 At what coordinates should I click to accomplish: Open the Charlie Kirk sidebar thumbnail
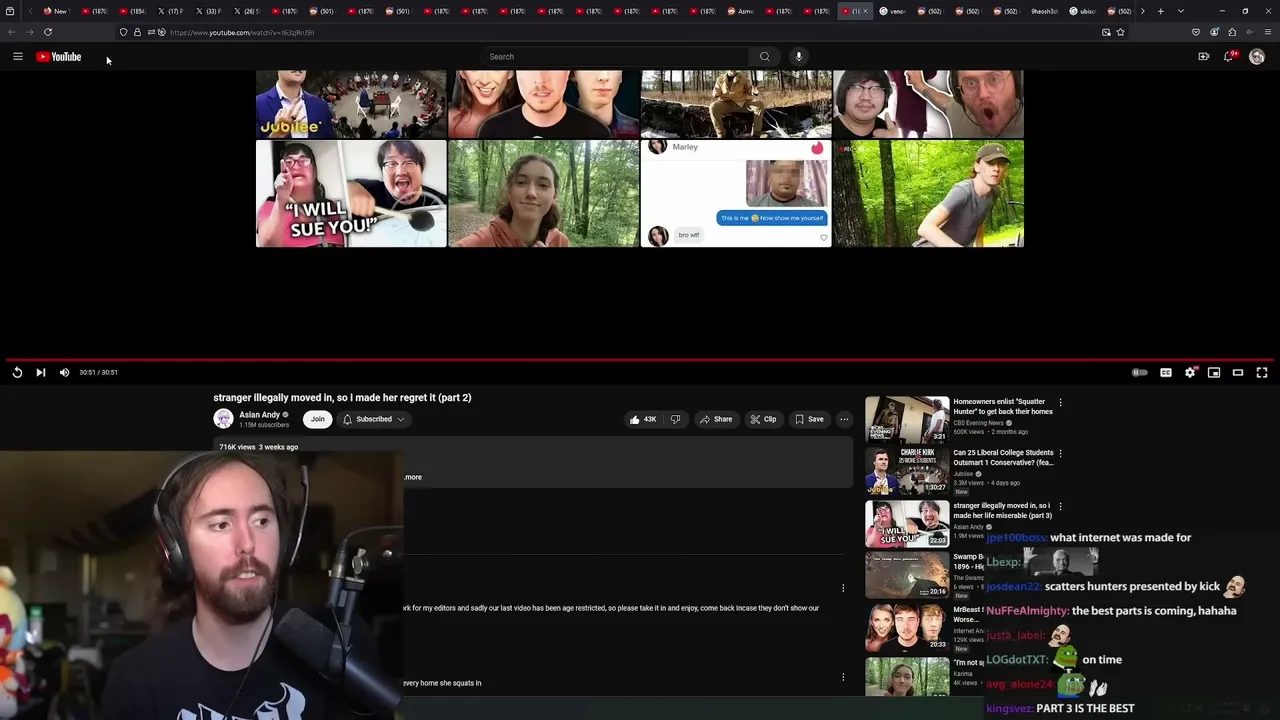pos(907,471)
